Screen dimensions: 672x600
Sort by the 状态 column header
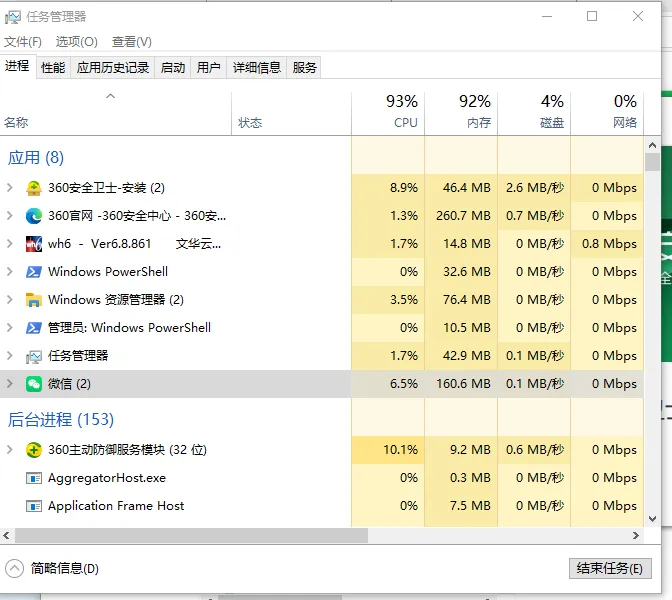(291, 114)
